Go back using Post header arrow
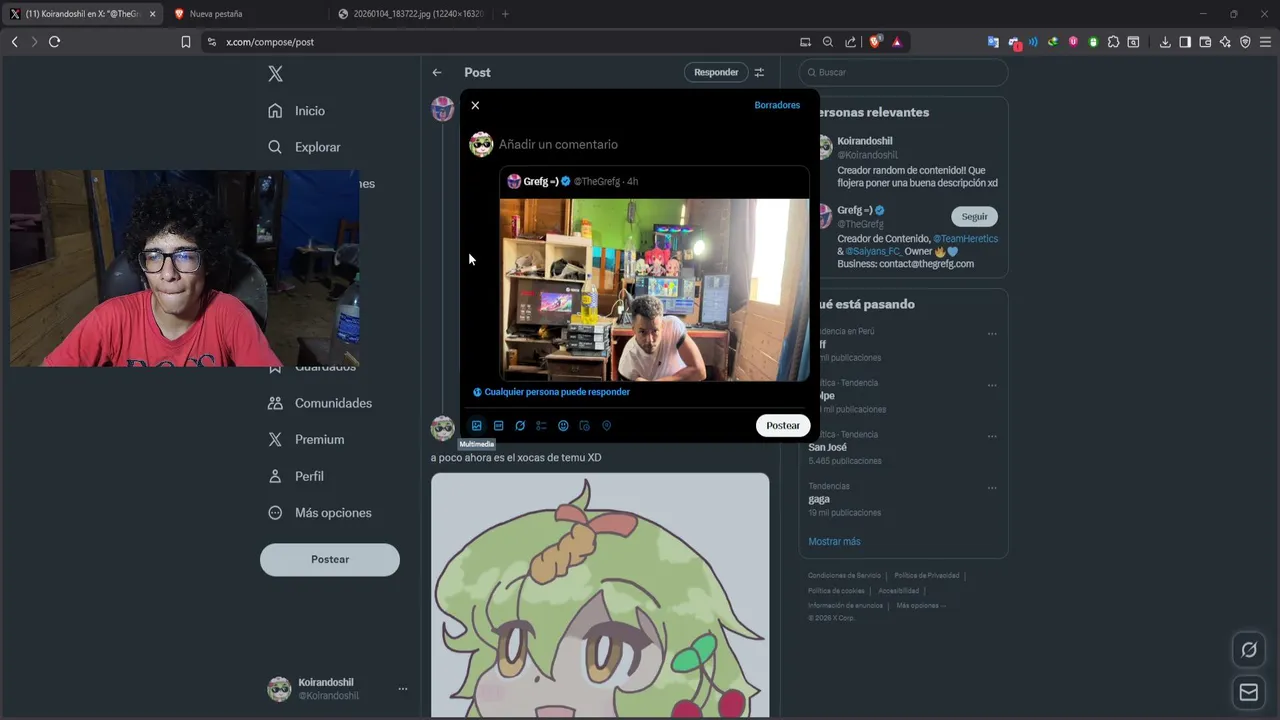Viewport: 1280px width, 720px height. [x=437, y=72]
